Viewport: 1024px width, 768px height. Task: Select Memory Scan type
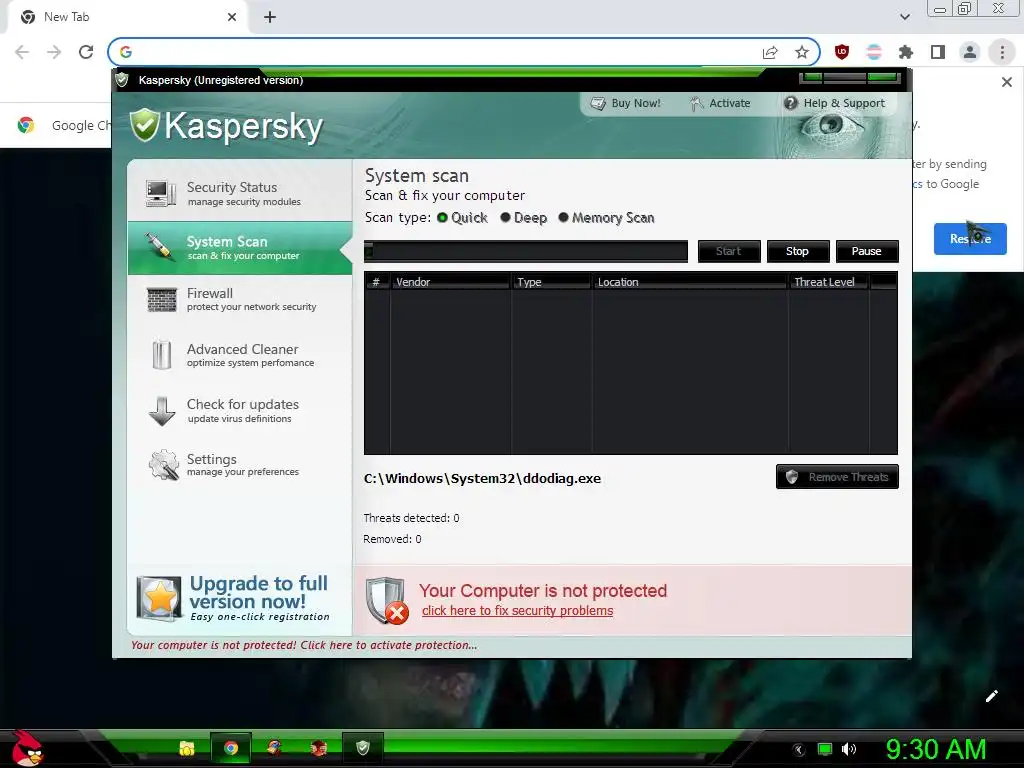tap(607, 217)
